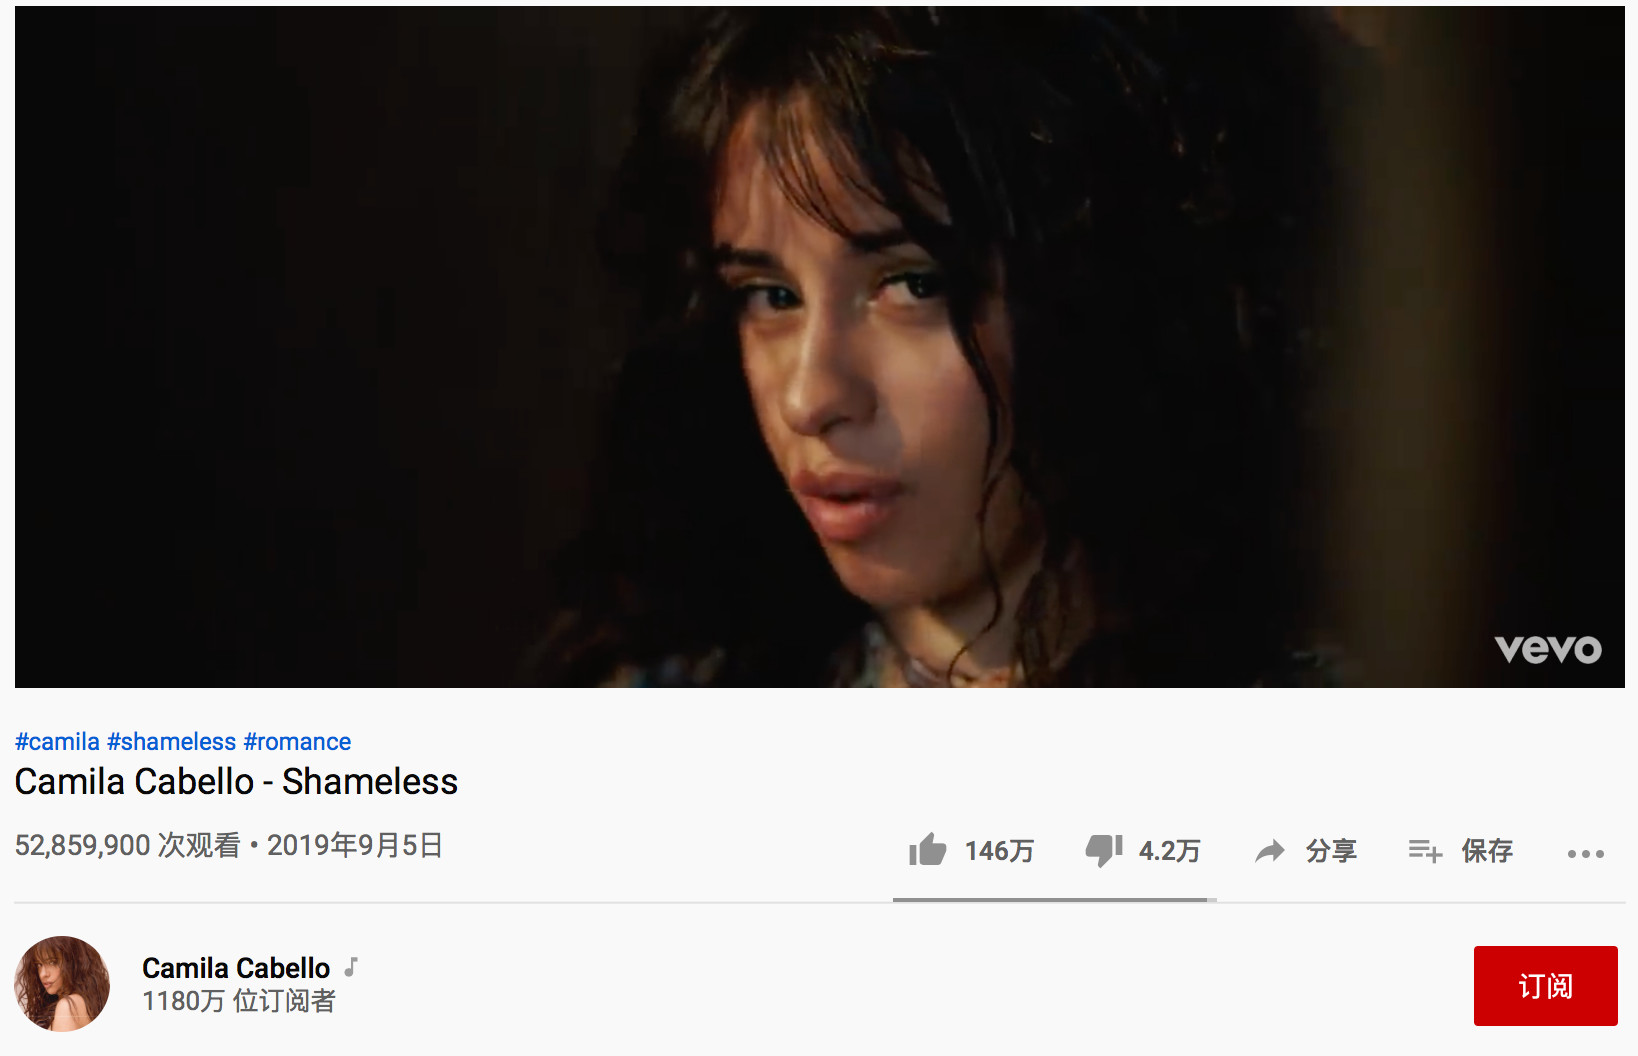Image resolution: width=1638 pixels, height=1056 pixels.
Task: Click the 分享 share label
Action: [1331, 851]
